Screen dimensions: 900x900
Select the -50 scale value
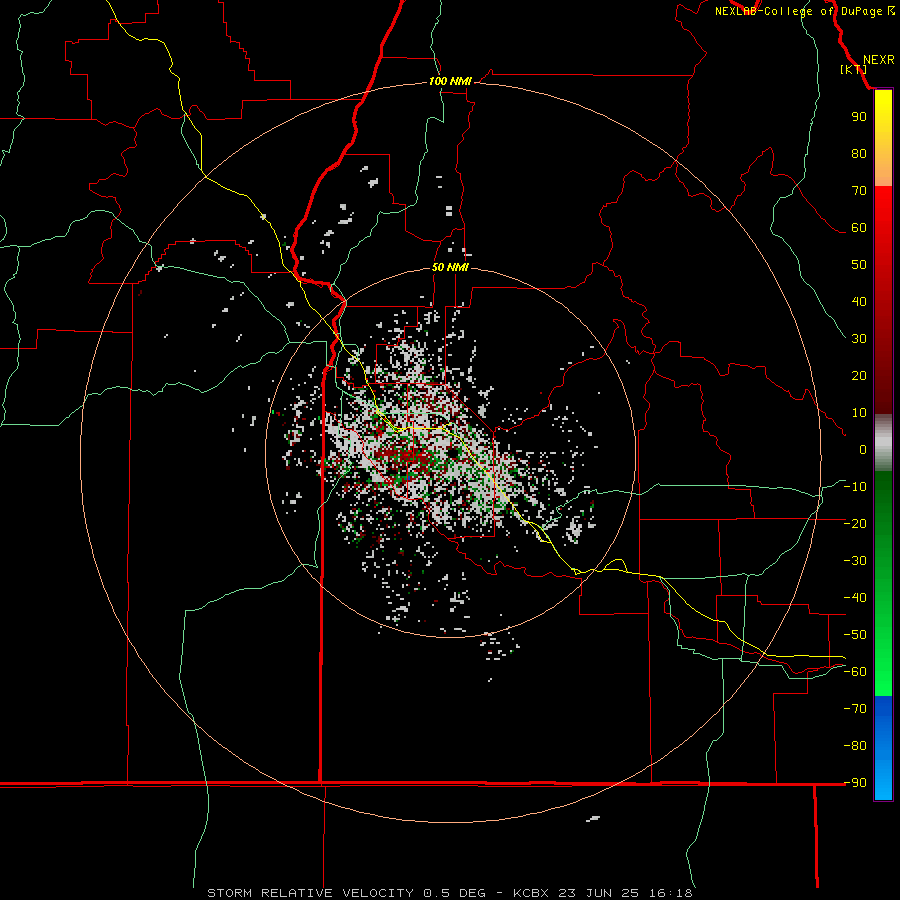(x=855, y=635)
